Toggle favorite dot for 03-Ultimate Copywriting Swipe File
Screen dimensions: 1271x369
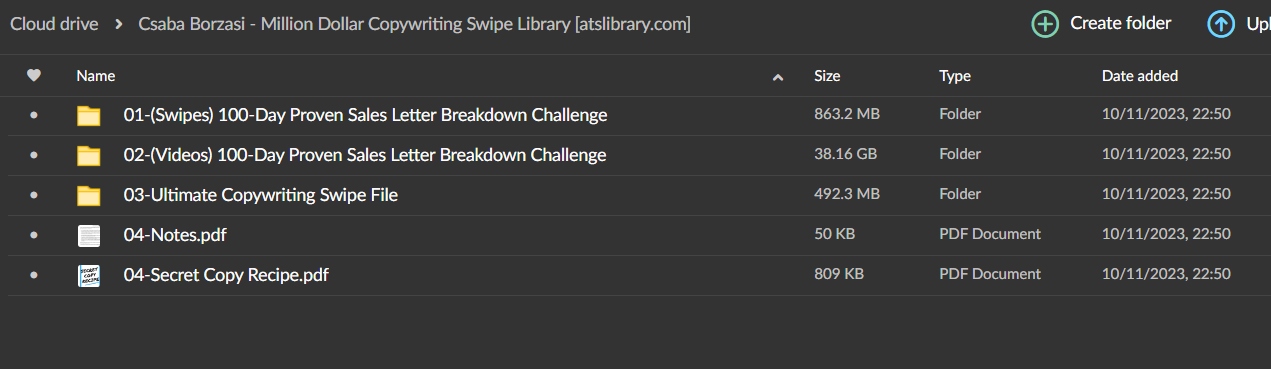(34, 195)
